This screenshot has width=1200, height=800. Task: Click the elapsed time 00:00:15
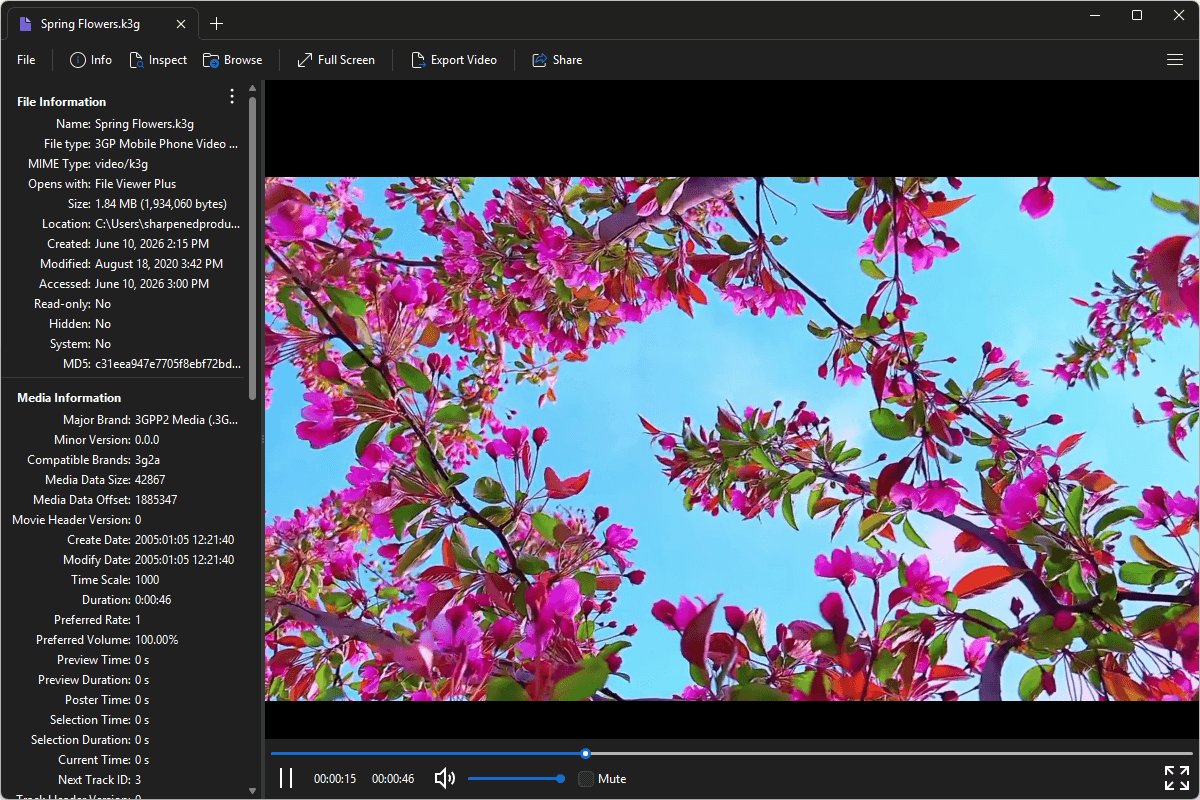tap(335, 779)
